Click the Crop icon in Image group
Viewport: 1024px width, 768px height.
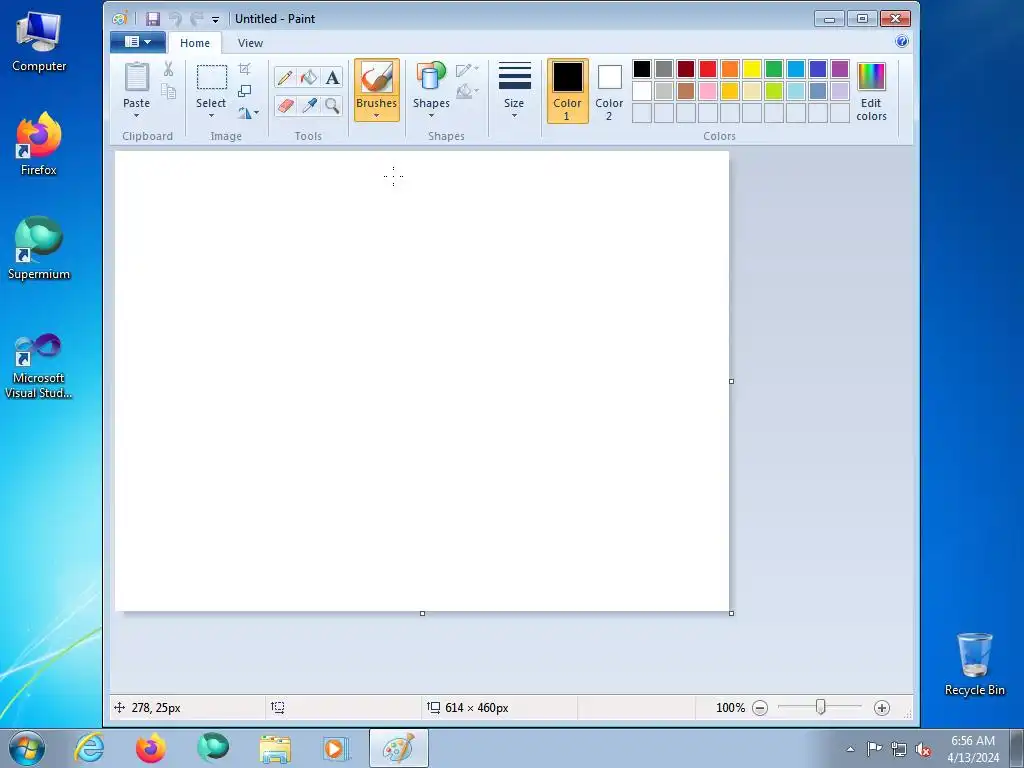pyautogui.click(x=245, y=69)
